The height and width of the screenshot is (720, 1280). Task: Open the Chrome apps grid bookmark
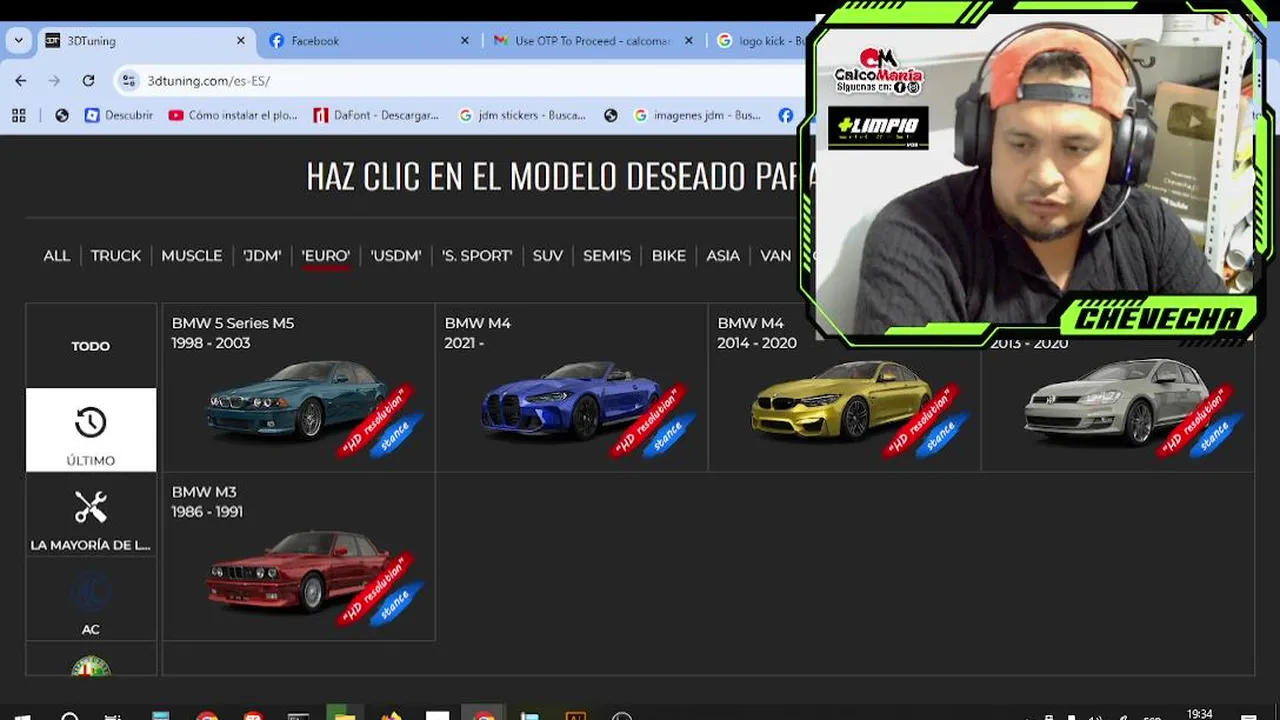pos(19,115)
